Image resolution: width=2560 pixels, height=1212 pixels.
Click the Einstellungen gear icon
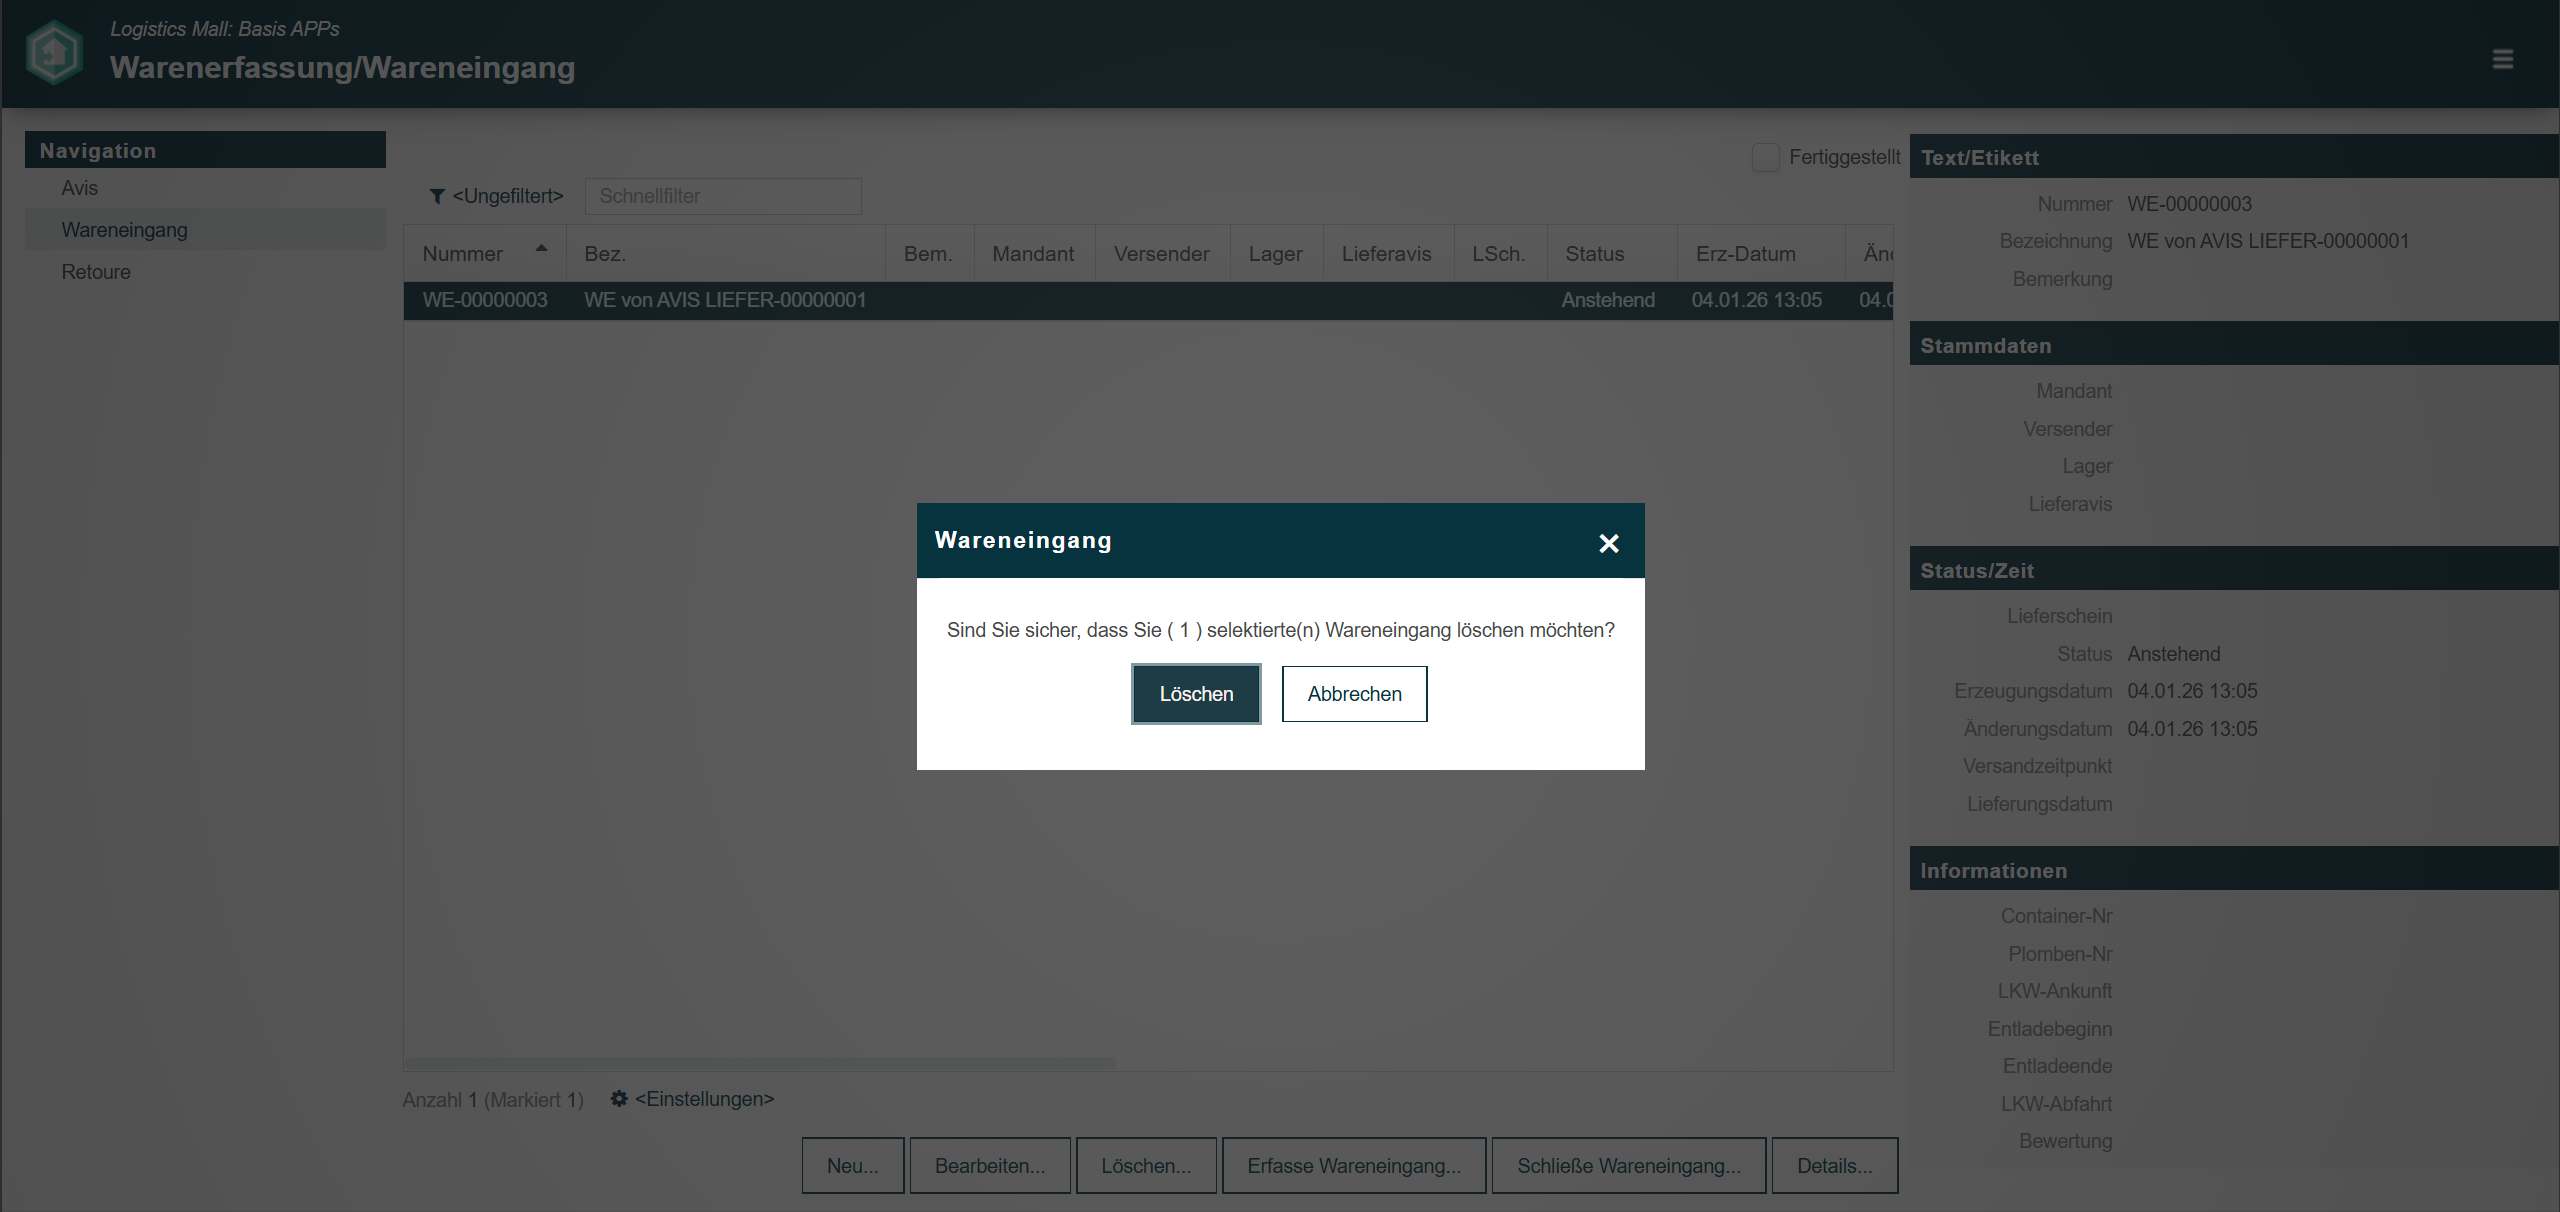tap(619, 1099)
